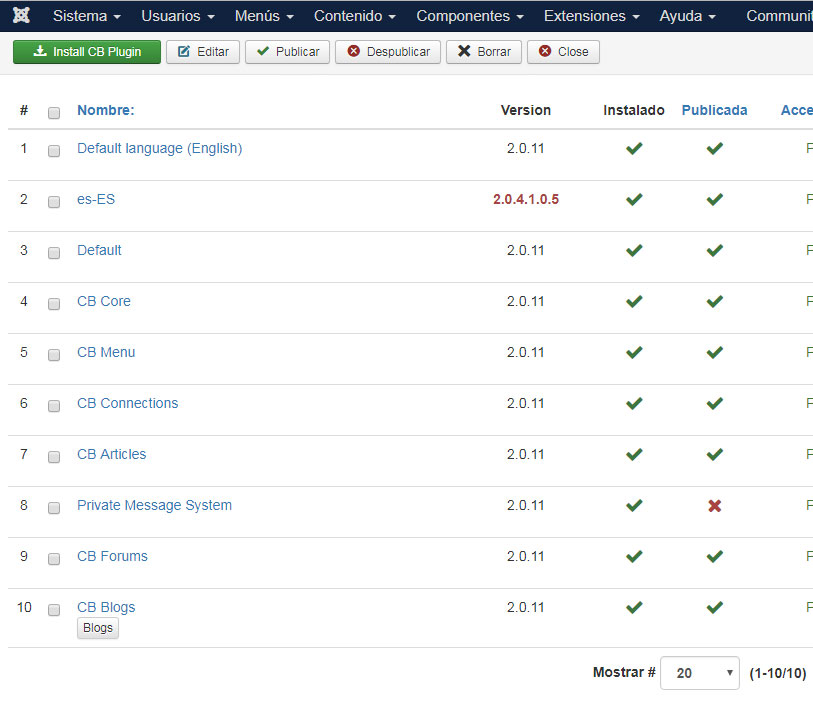Check the Default row checkbox
The image size is (813, 726).
54,253
